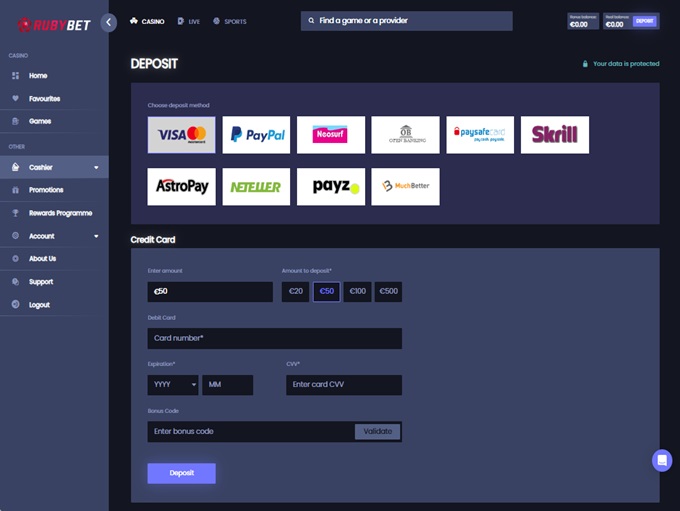Select the €20 deposit amount
This screenshot has height=511, width=680.
tap(295, 292)
